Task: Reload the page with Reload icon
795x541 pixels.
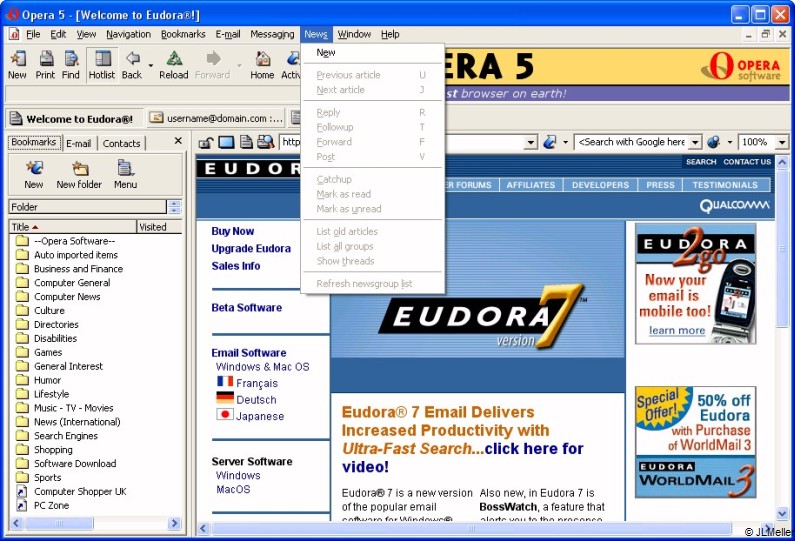Action: pos(174,64)
